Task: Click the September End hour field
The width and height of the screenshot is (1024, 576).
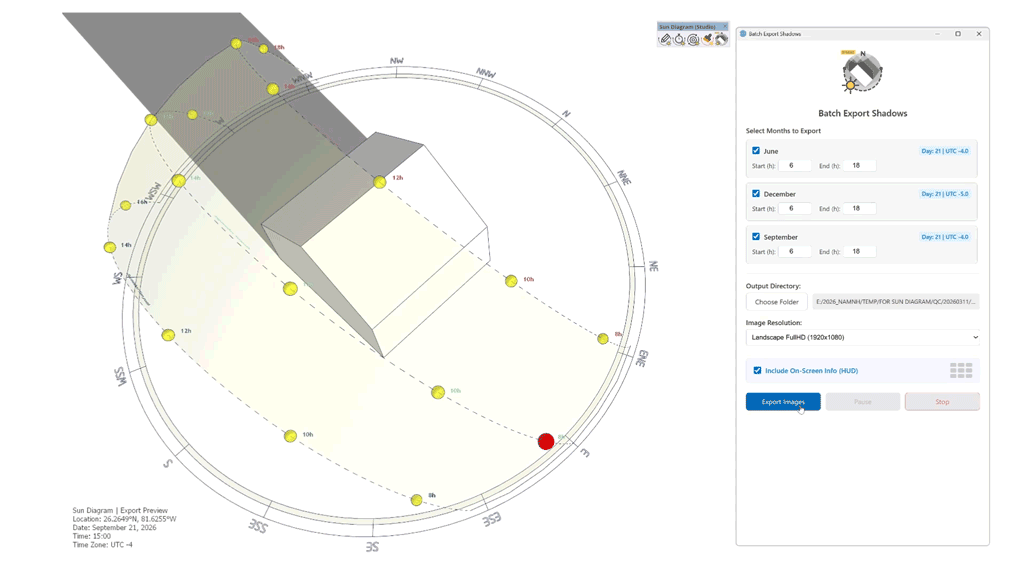Action: click(859, 251)
